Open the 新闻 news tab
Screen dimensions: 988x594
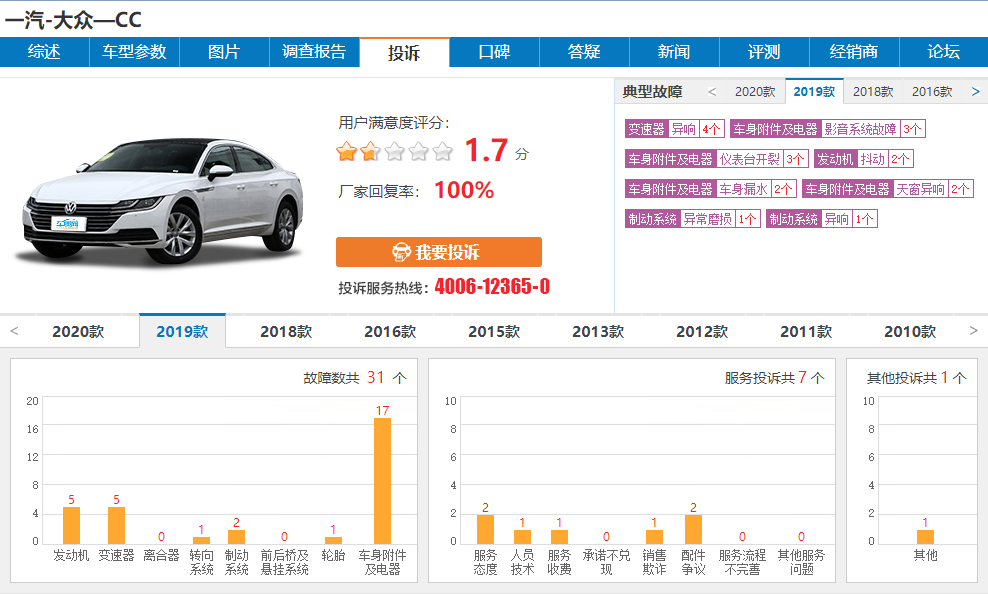(x=674, y=52)
